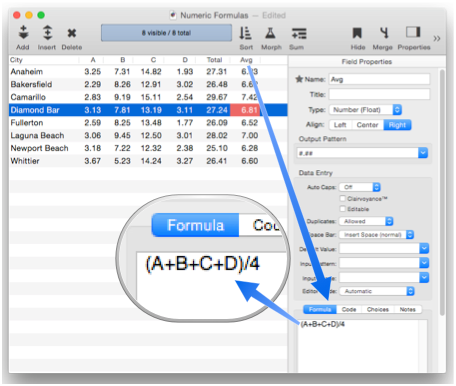
Task: Click the empty Title input field
Action: (379, 94)
